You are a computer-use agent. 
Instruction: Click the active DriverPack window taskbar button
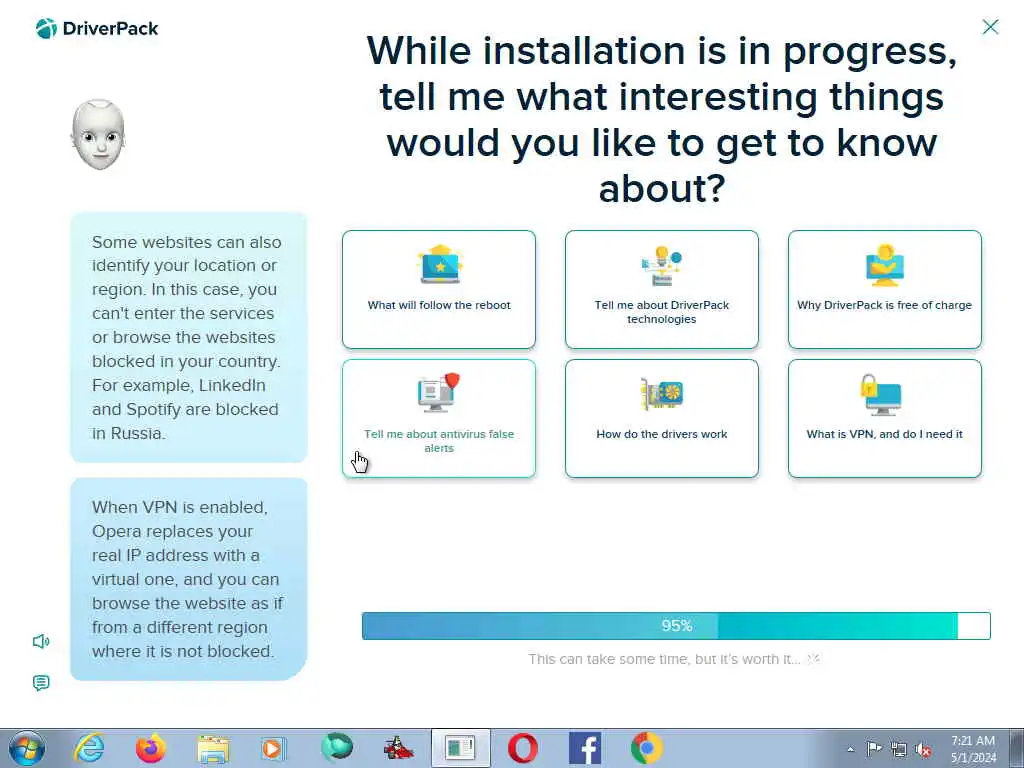pos(460,748)
